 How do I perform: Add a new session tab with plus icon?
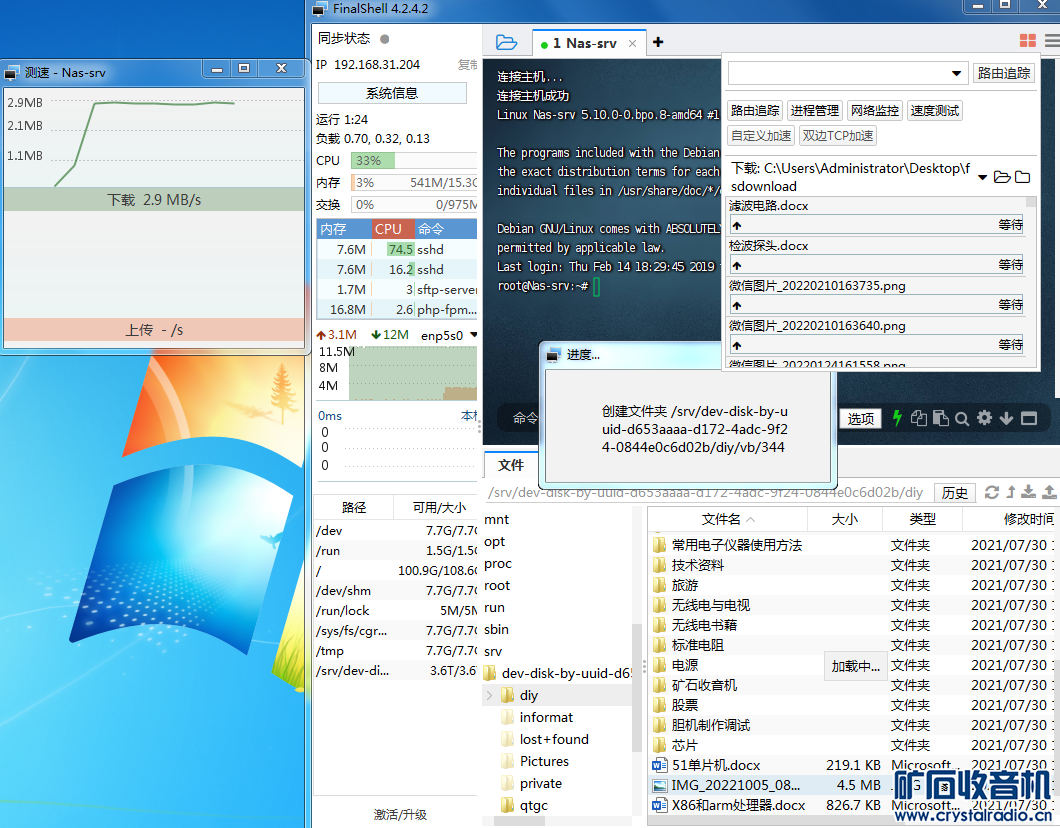(658, 42)
